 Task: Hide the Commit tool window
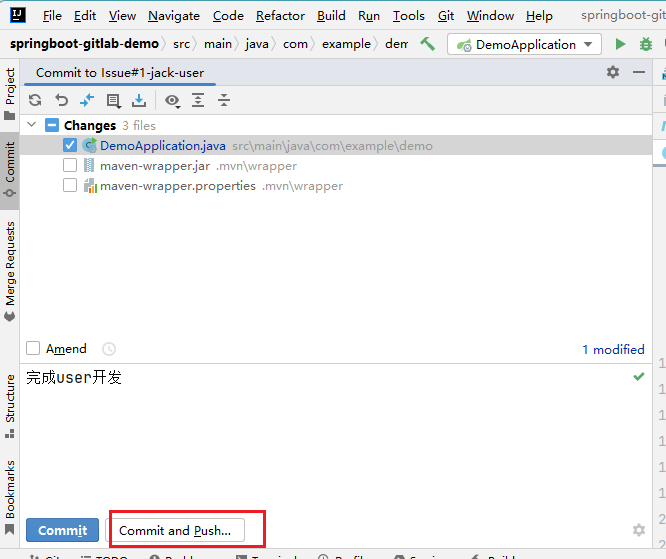coord(639,72)
